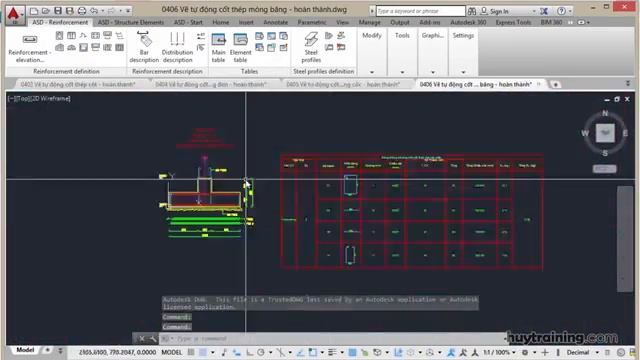This screenshot has width=640, height=360.
Task: Click the navigation bar on right side
Action: [624, 239]
